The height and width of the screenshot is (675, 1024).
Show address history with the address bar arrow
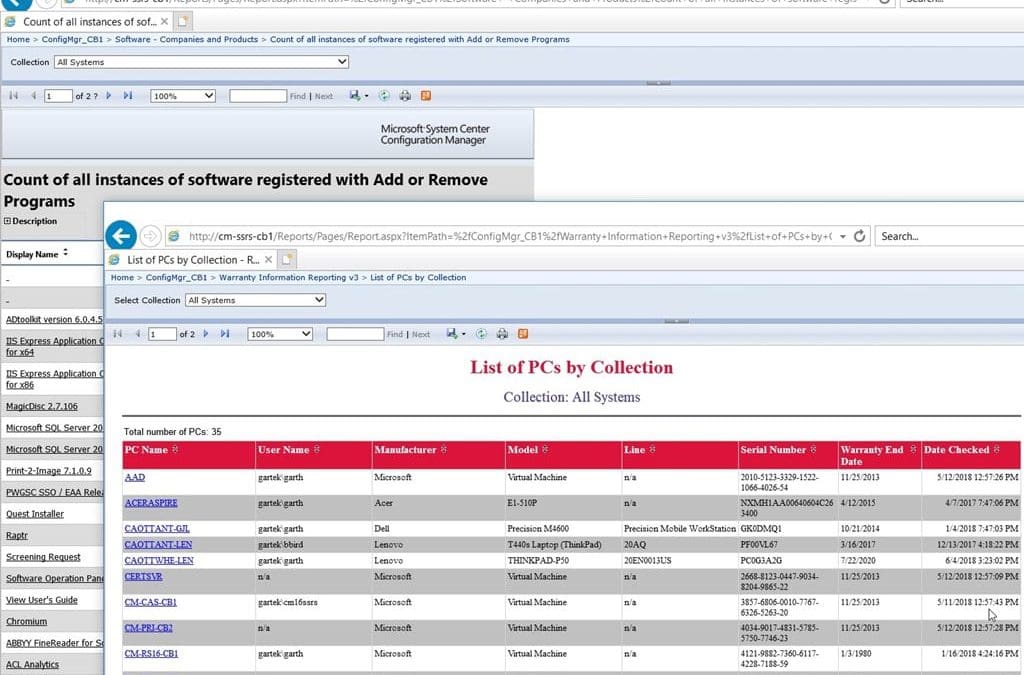pyautogui.click(x=842, y=236)
